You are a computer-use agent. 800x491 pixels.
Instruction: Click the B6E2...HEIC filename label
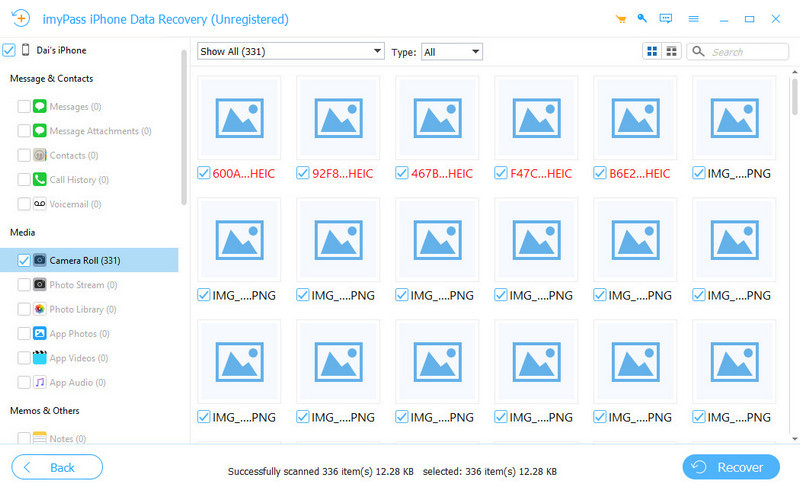[639, 174]
